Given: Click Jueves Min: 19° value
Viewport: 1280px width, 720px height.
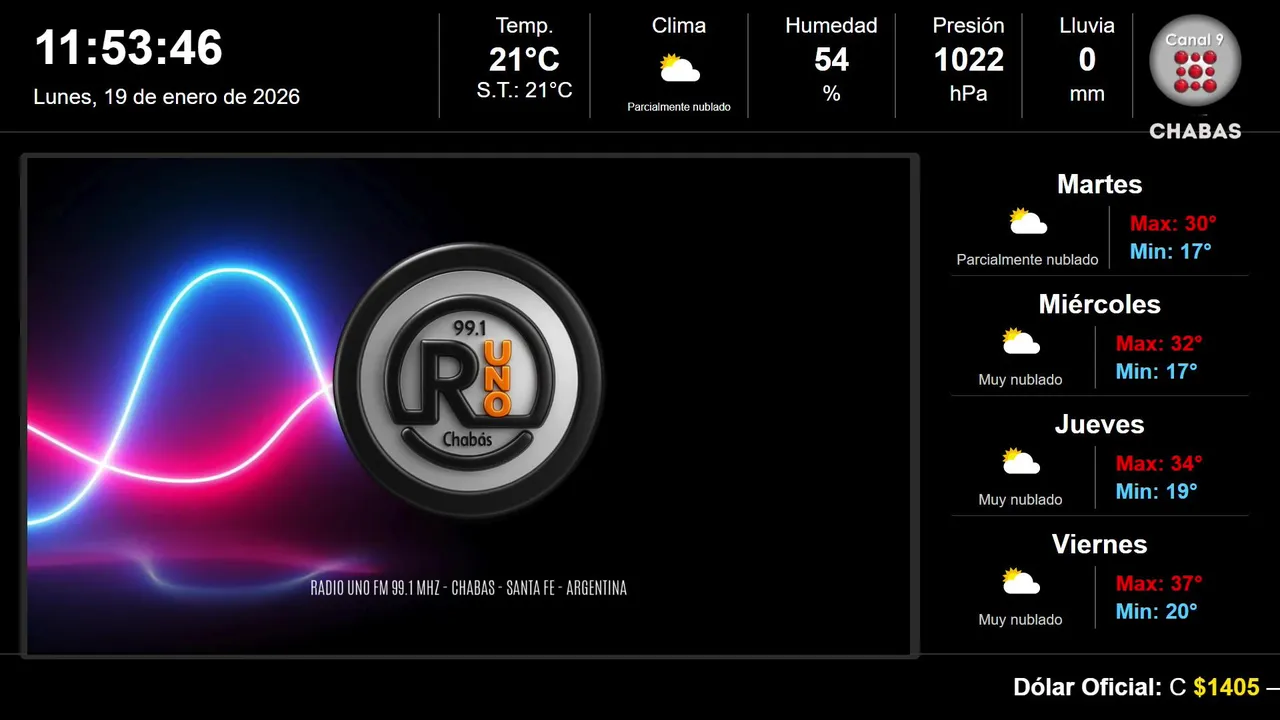Looking at the screenshot, I should (x=1156, y=492).
